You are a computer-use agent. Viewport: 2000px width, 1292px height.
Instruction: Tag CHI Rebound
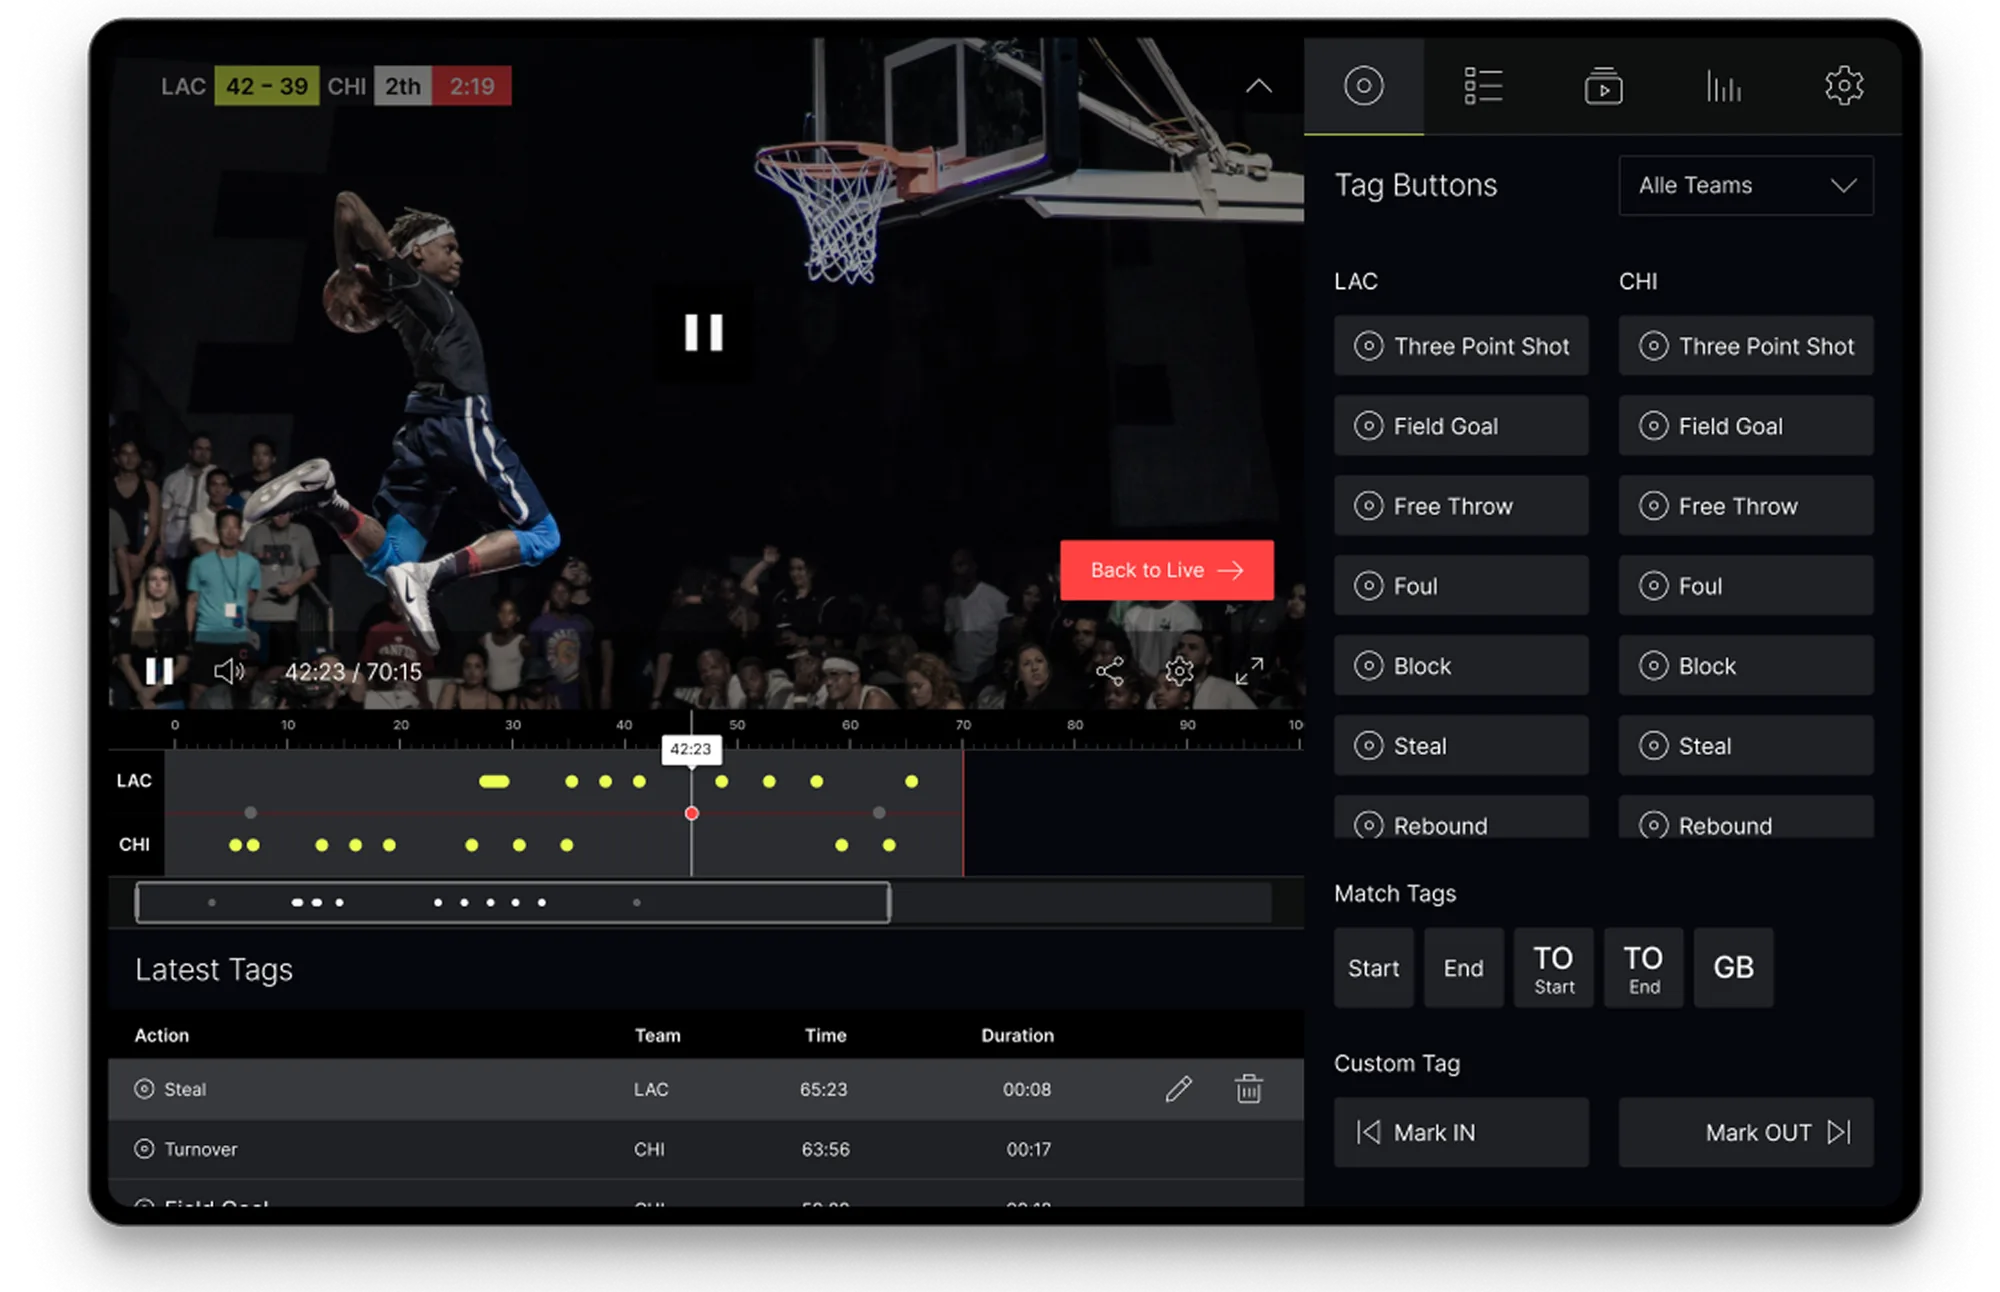tap(1746, 818)
